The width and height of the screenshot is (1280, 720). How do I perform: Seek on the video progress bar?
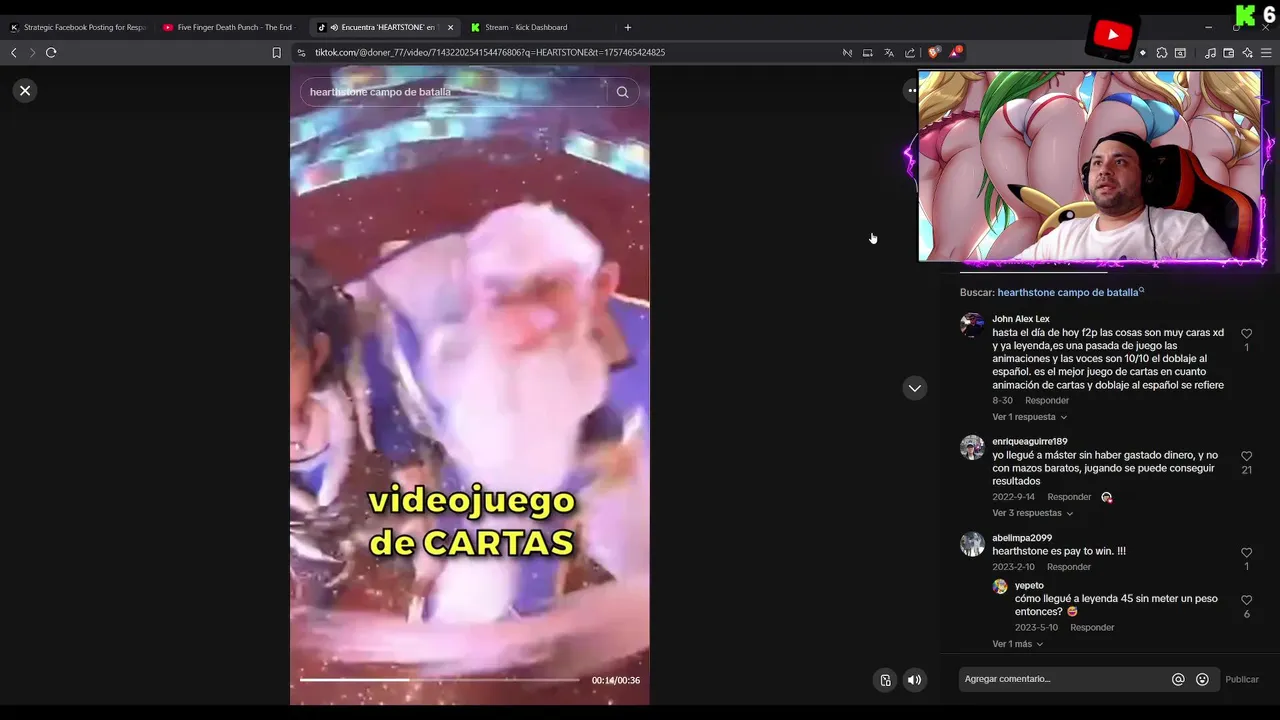(x=439, y=680)
